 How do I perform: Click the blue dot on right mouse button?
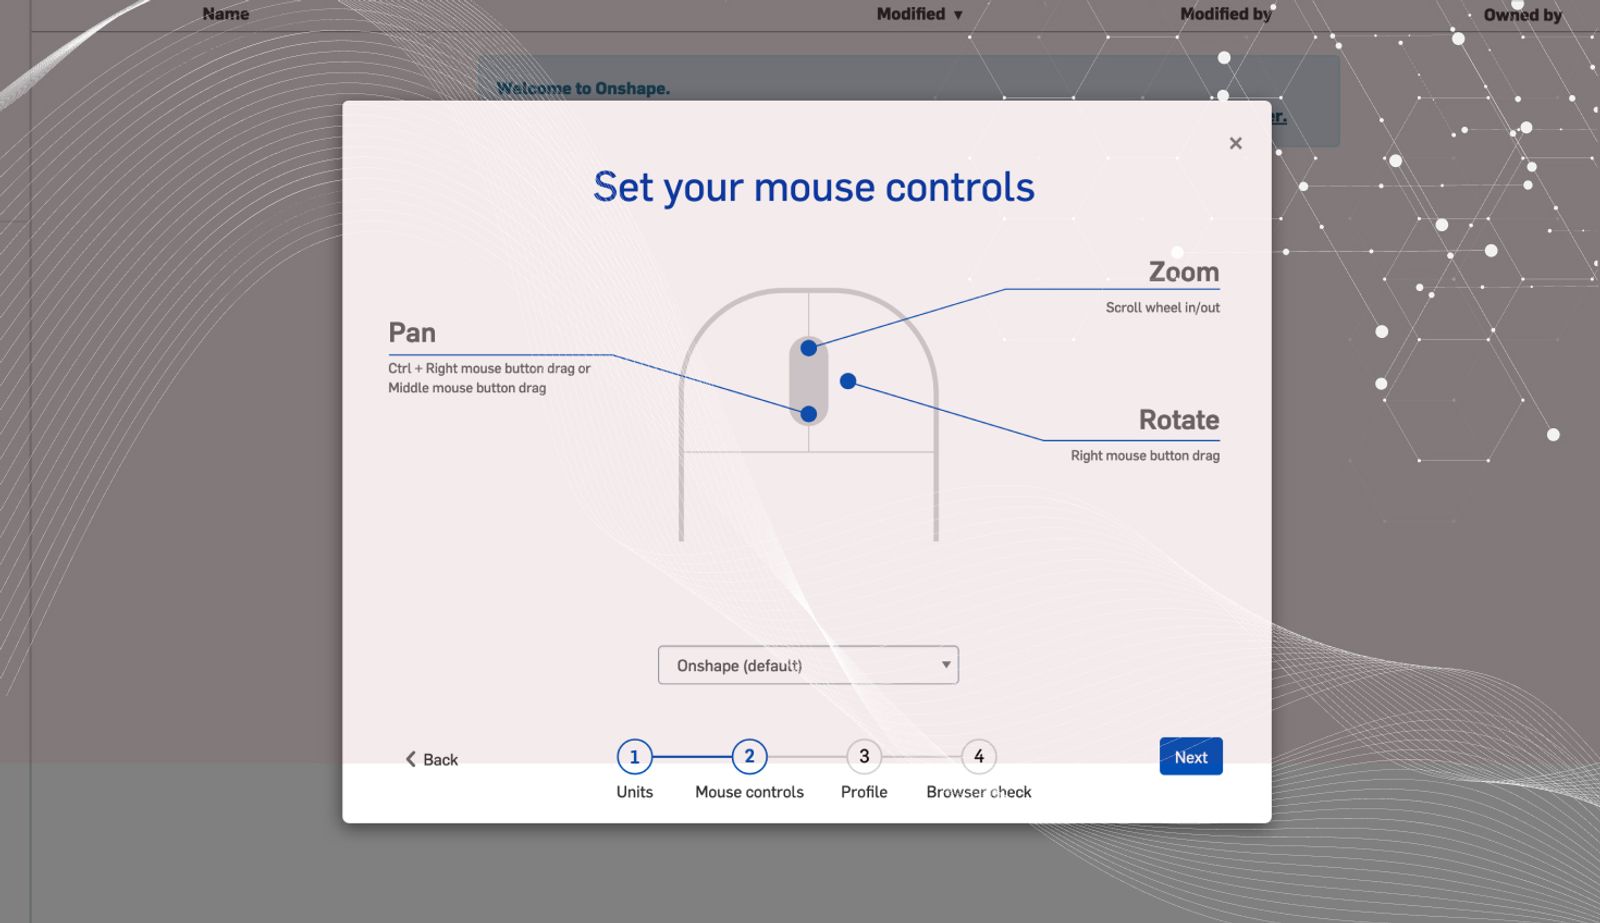848,381
